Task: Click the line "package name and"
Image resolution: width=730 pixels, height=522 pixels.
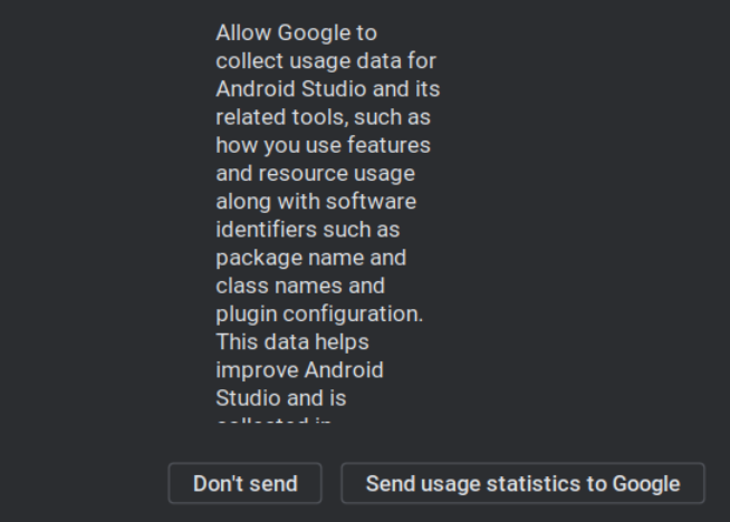Action: (x=311, y=258)
